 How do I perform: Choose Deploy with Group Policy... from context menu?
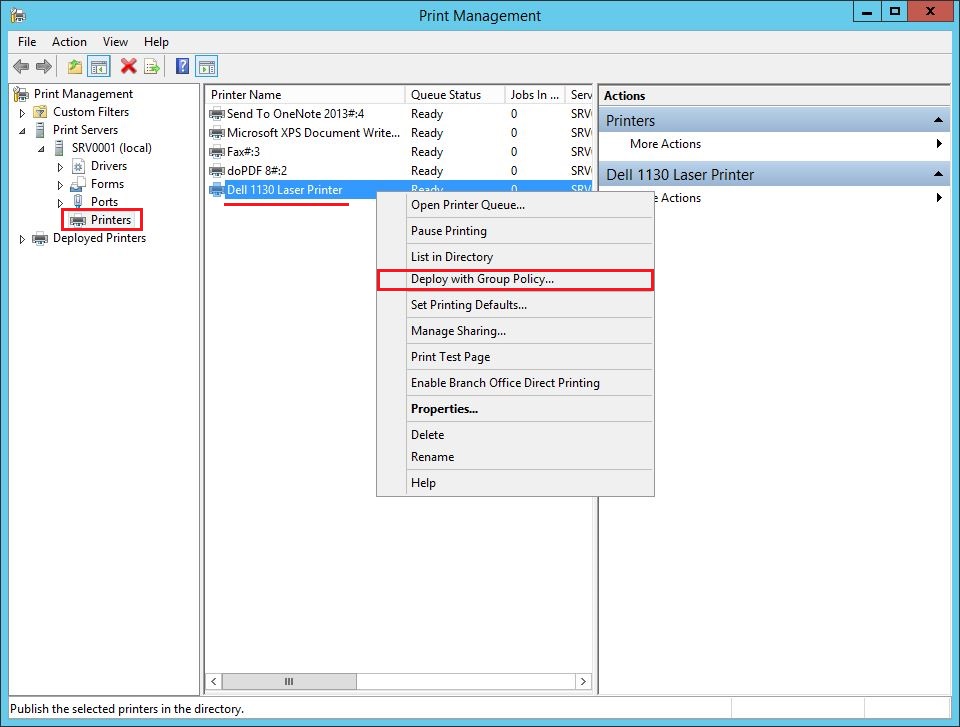pyautogui.click(x=482, y=280)
